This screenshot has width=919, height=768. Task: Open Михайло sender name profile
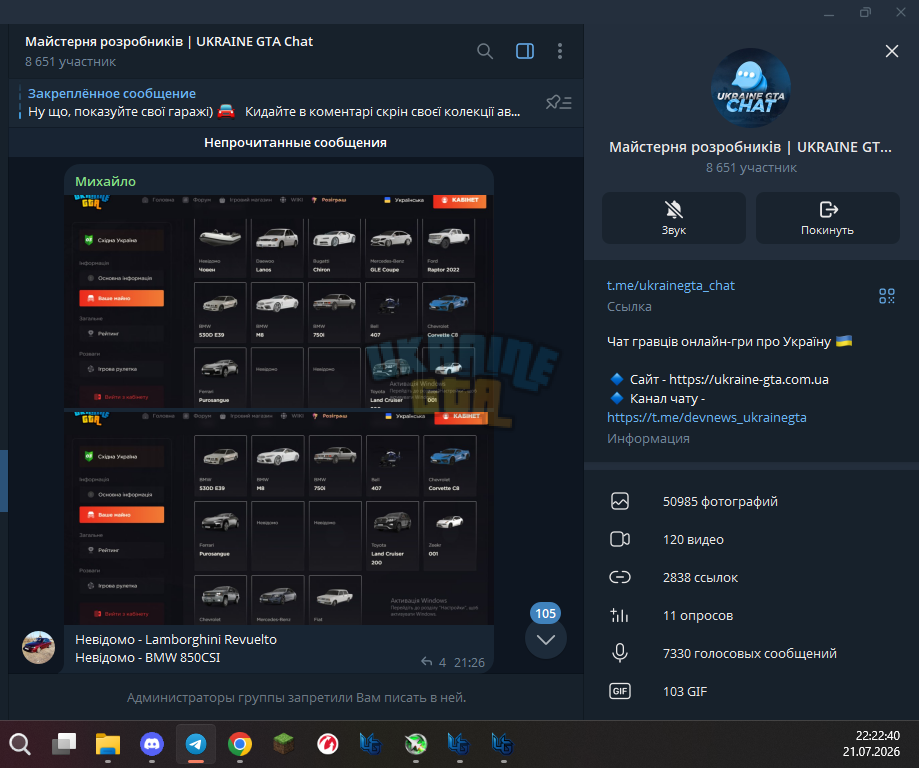click(105, 182)
